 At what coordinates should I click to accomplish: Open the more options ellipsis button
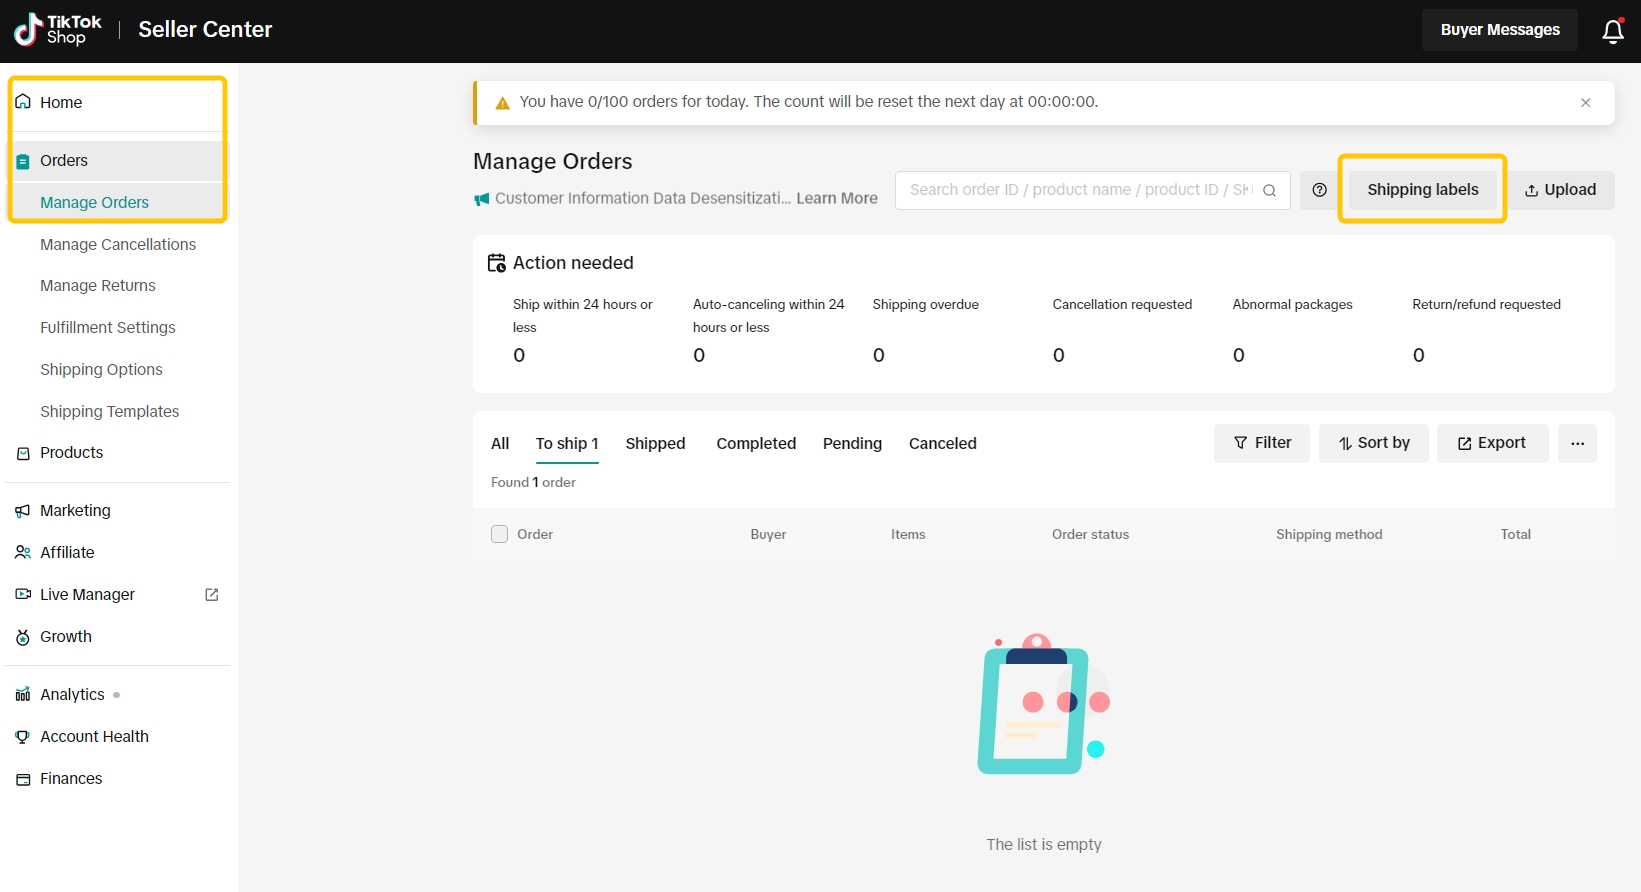tap(1577, 443)
